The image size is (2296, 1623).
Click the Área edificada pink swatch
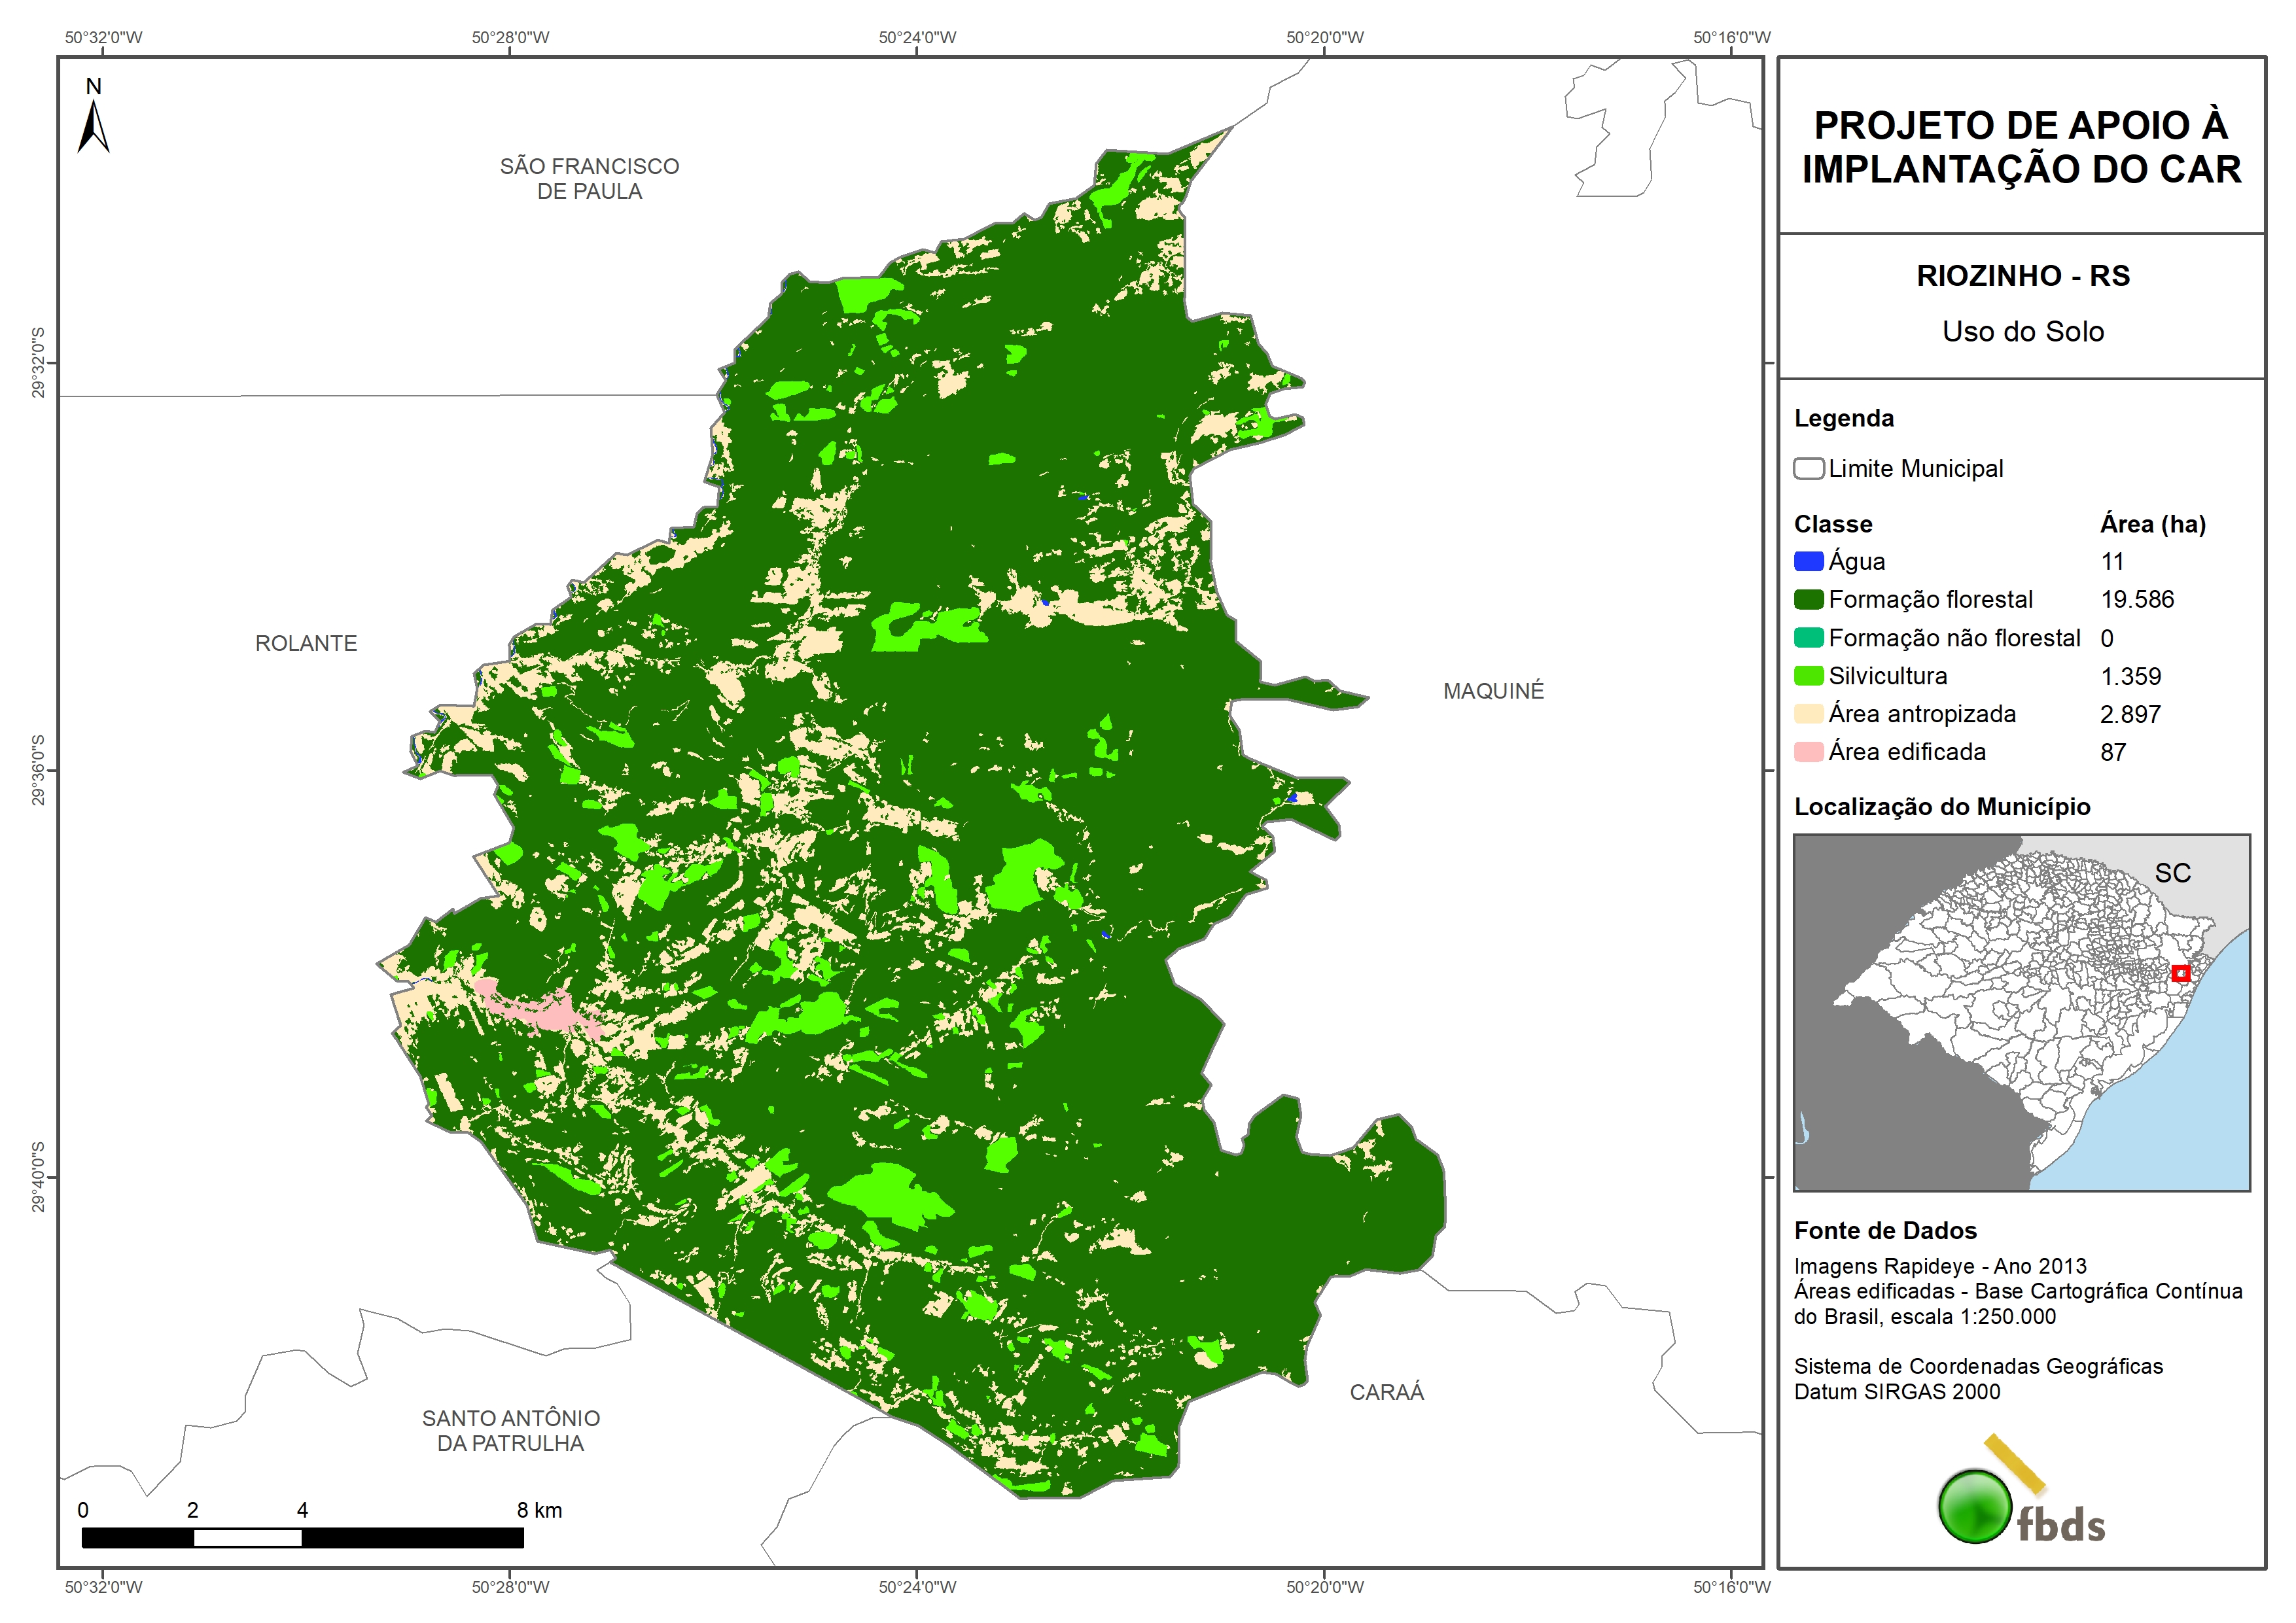(1808, 752)
